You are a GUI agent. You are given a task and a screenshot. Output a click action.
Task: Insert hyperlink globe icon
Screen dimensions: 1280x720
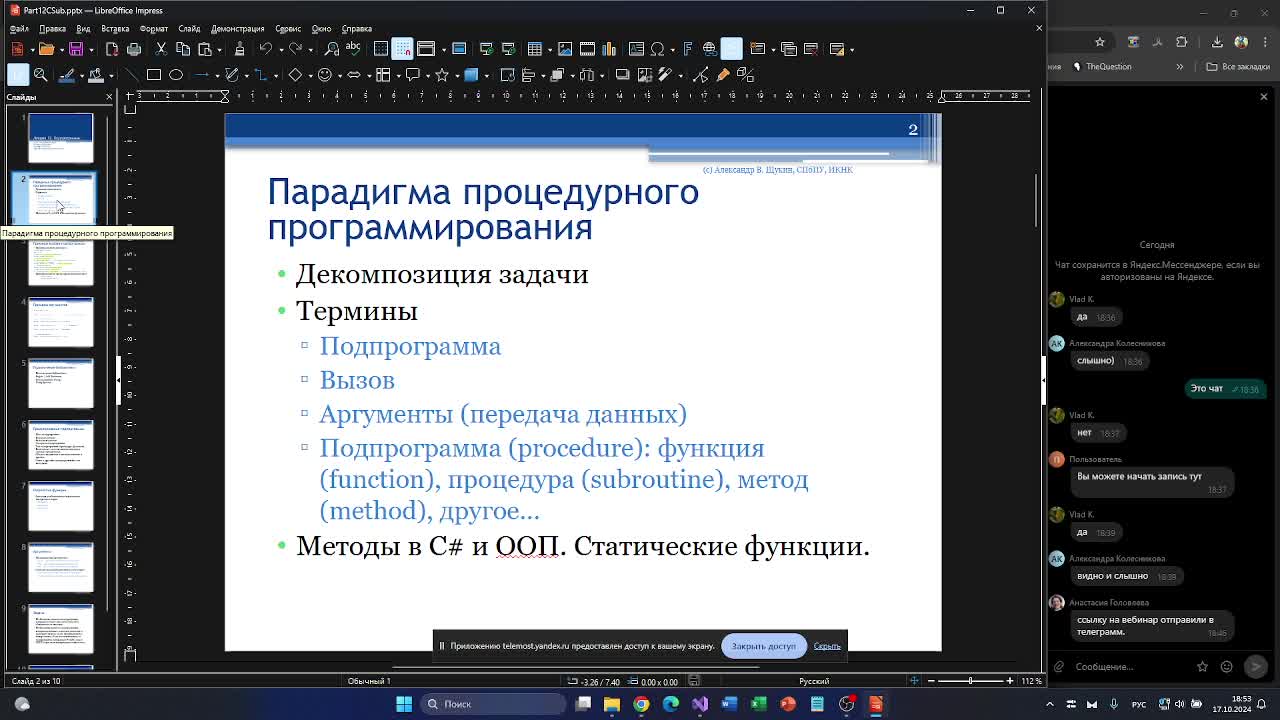[709, 49]
